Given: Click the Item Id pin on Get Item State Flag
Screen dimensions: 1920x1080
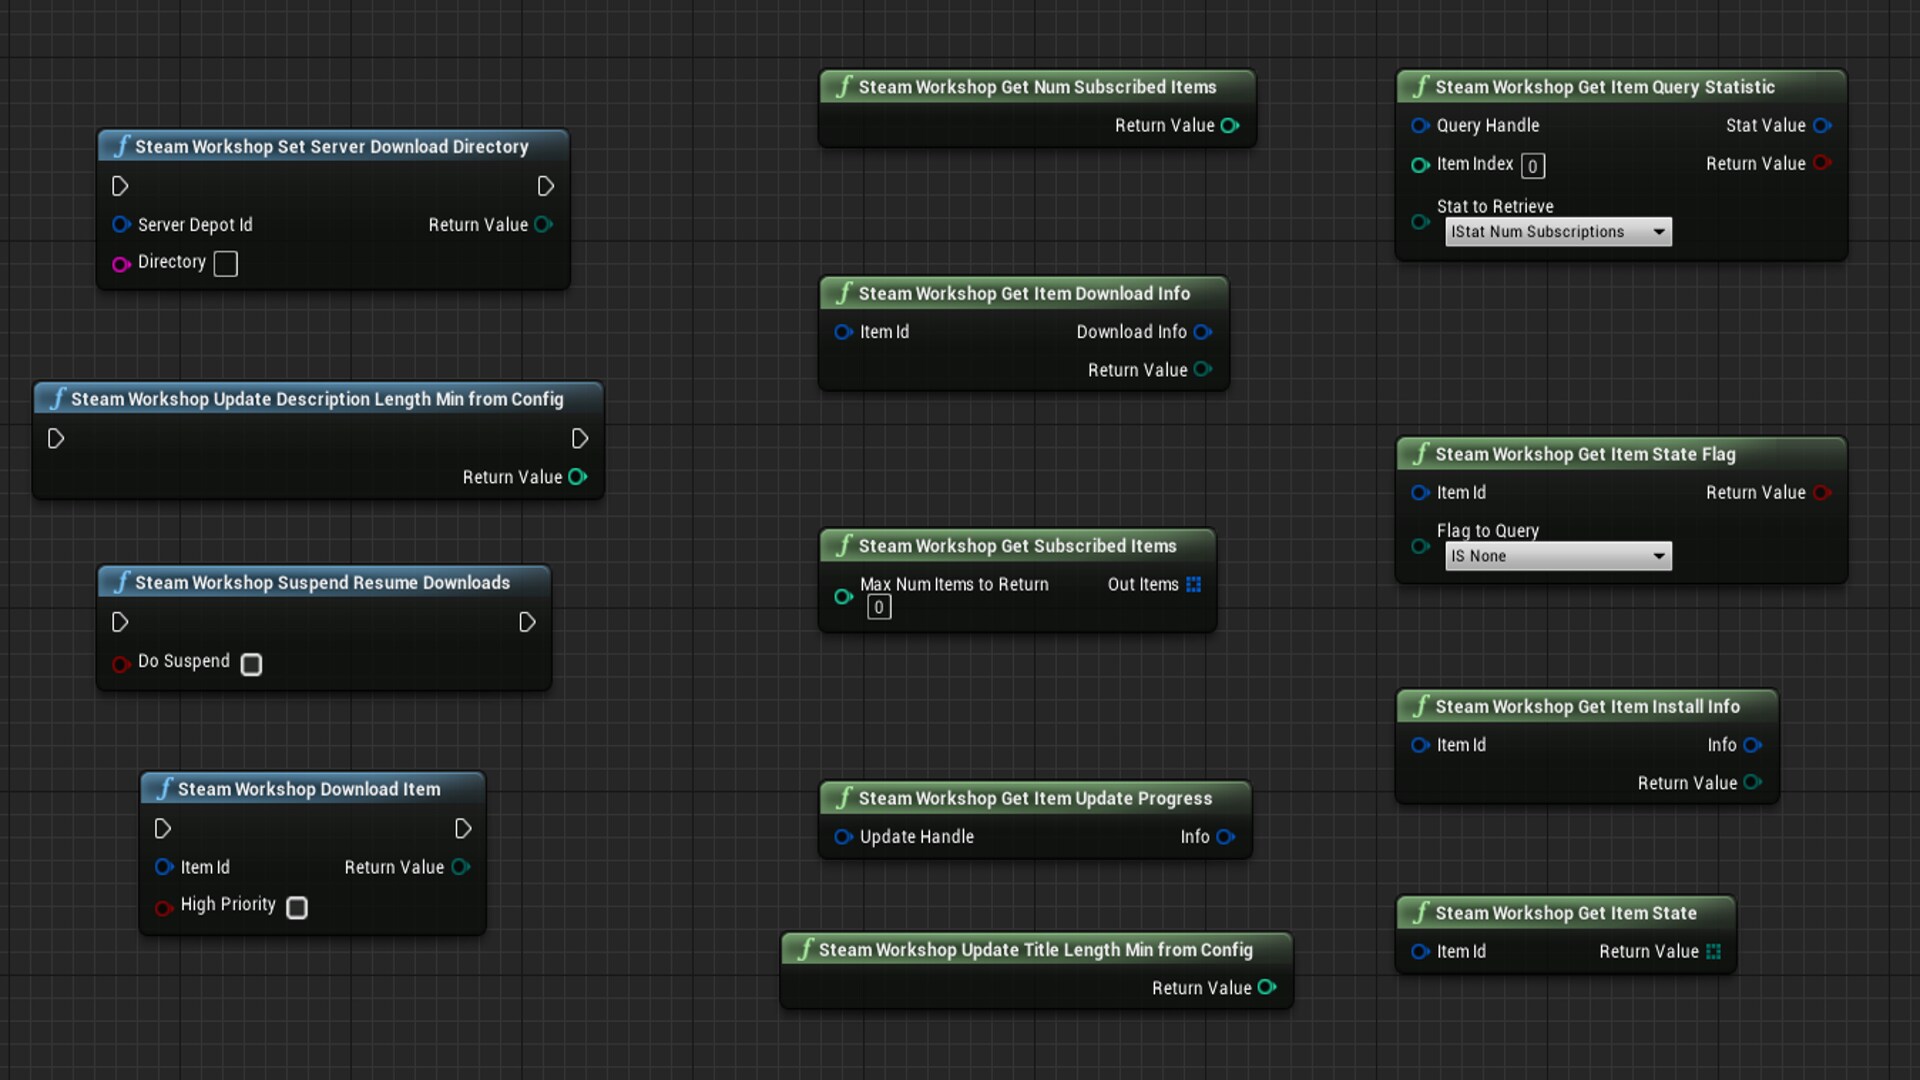Looking at the screenshot, I should [x=1421, y=492].
